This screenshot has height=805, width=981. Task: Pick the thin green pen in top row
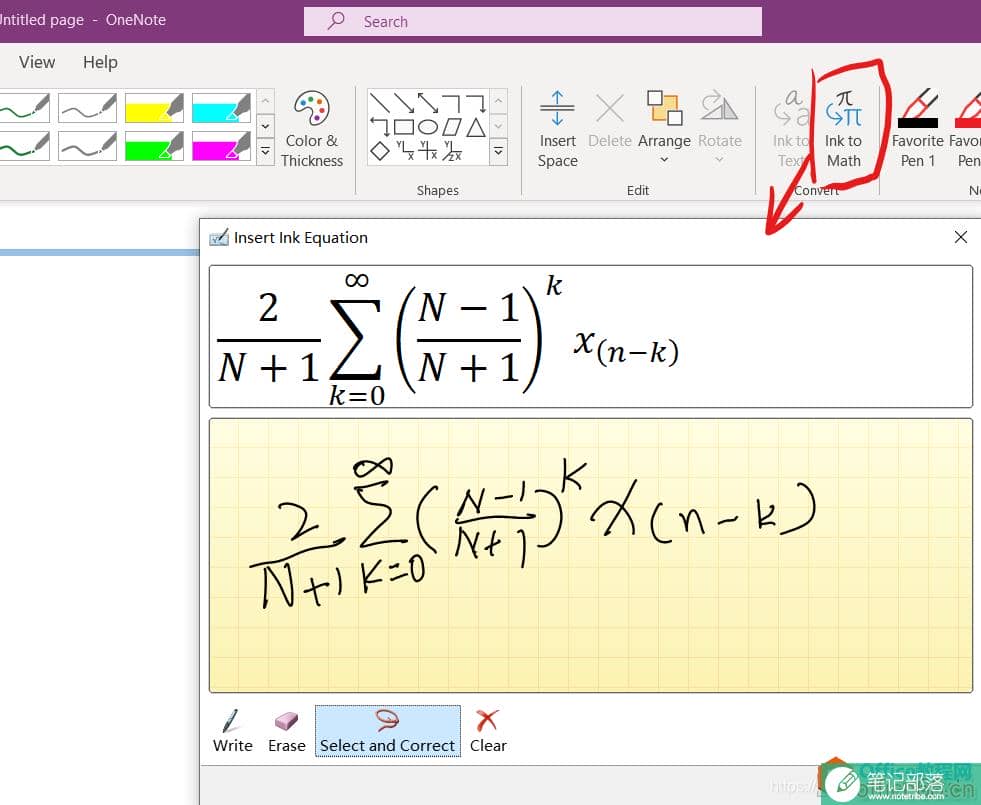(x=23, y=108)
